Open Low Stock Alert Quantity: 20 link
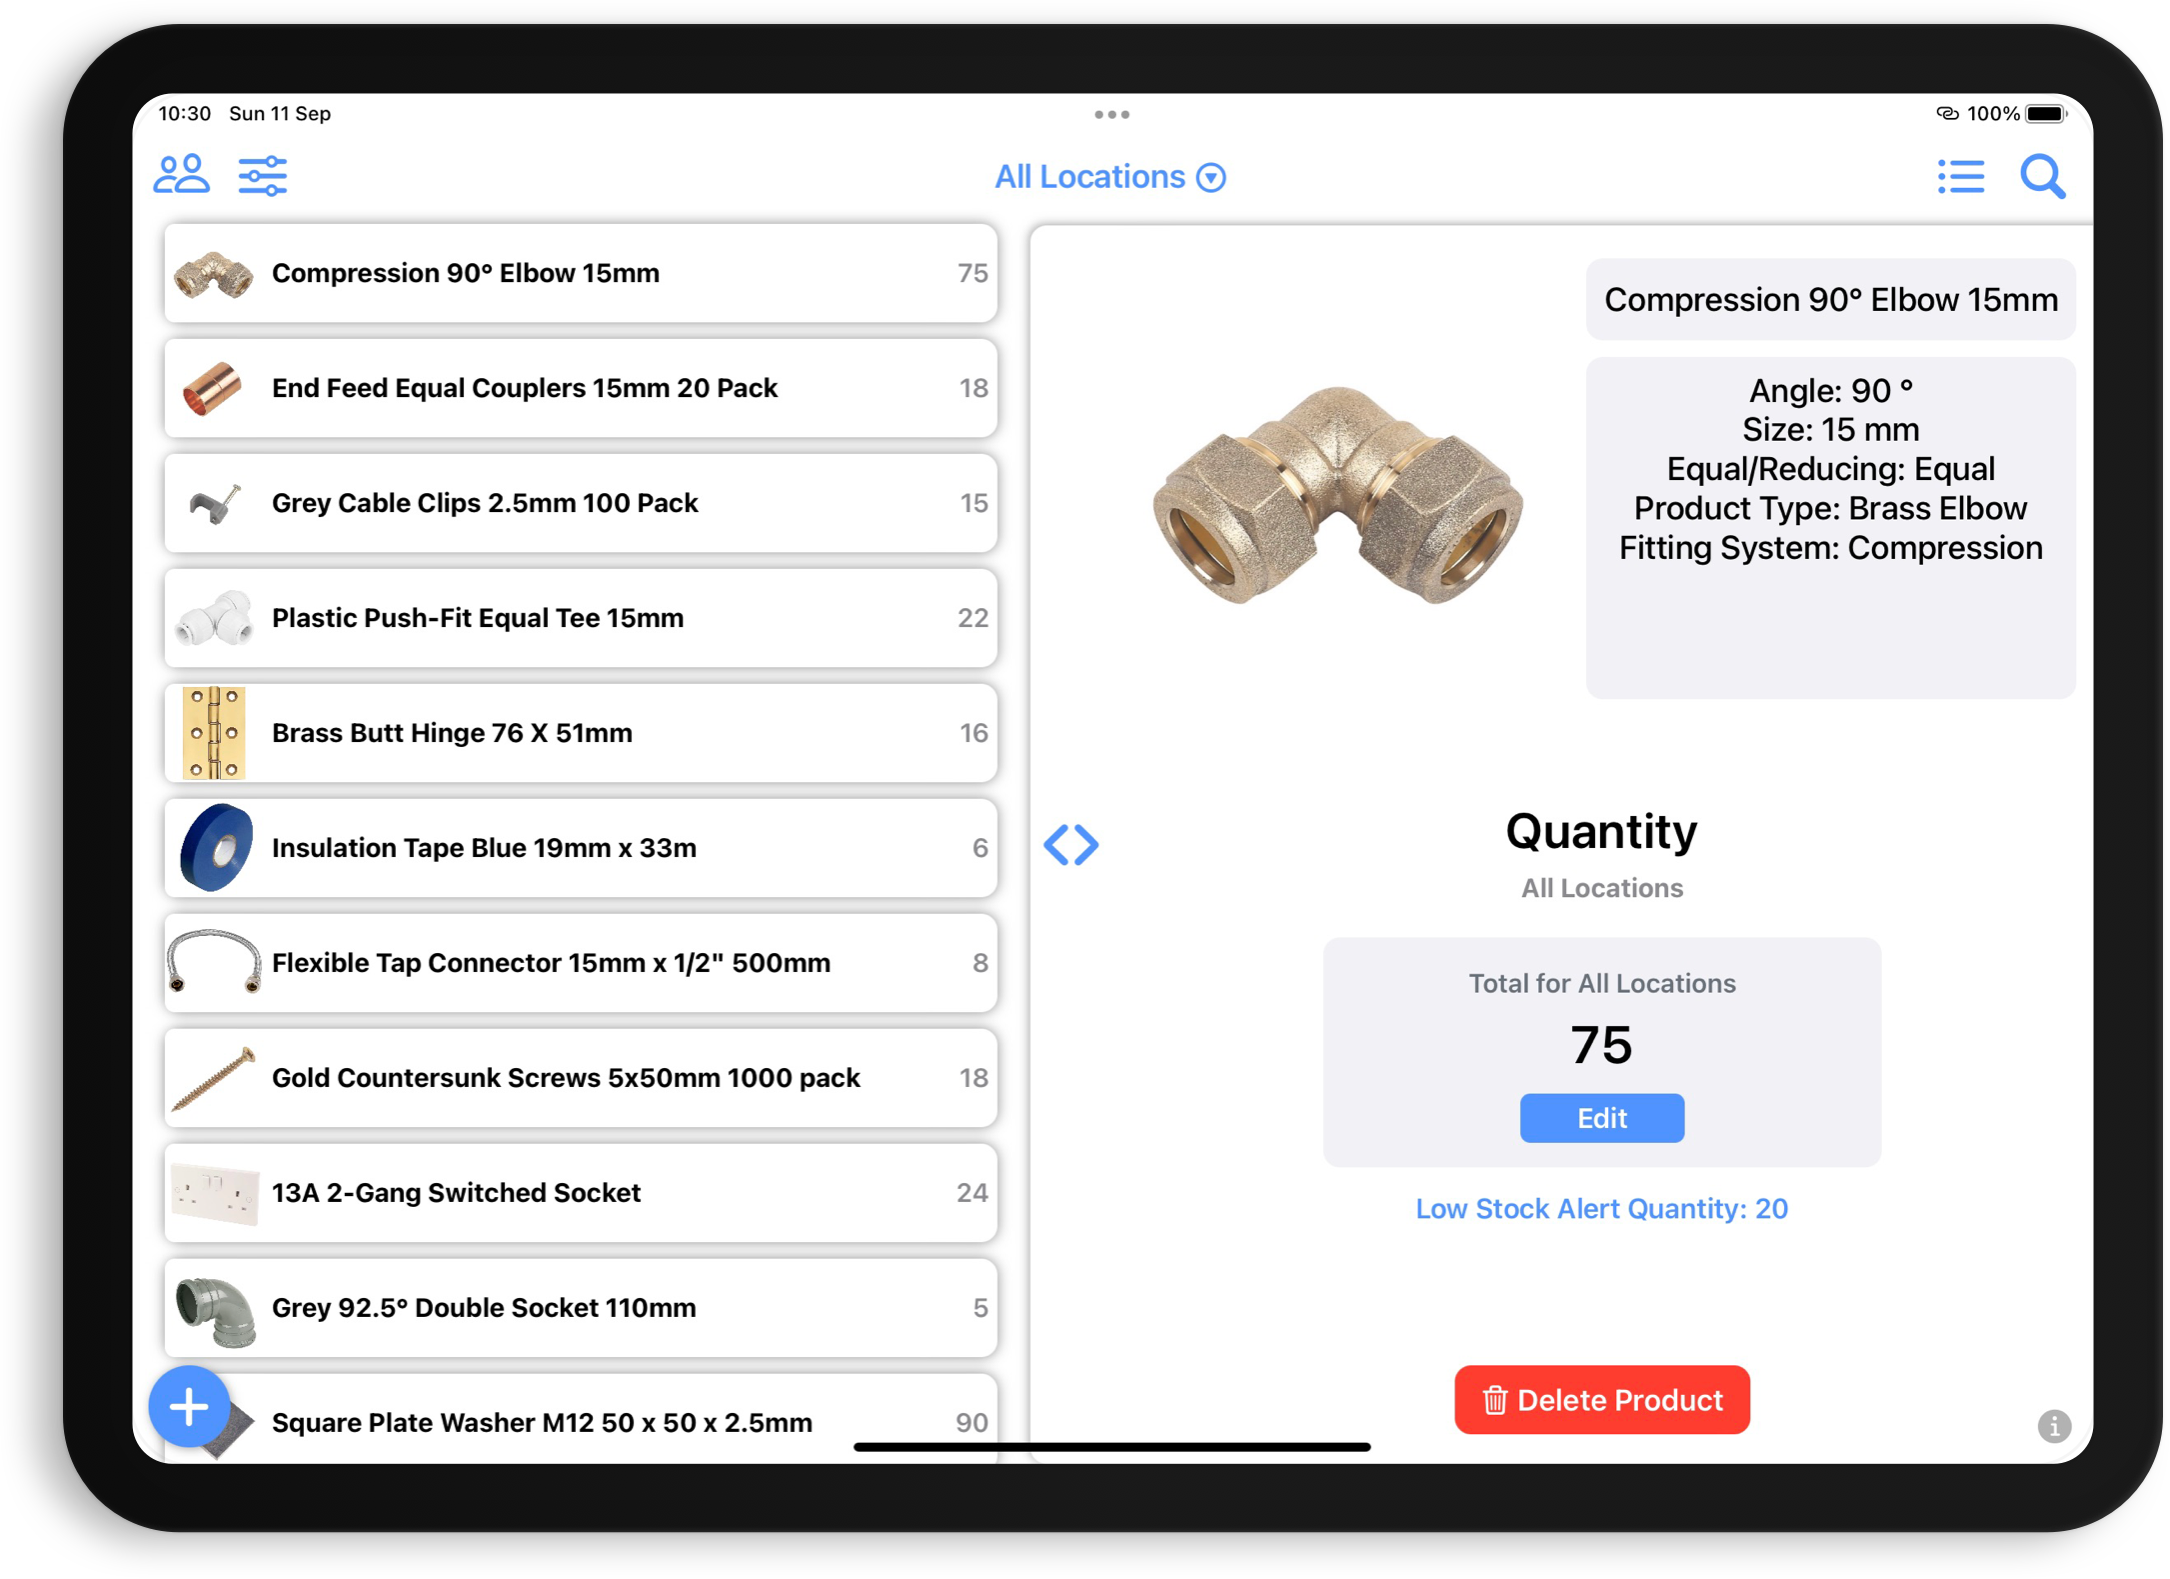Screen dimensions: 2170x1579 pyautogui.click(x=1601, y=1209)
